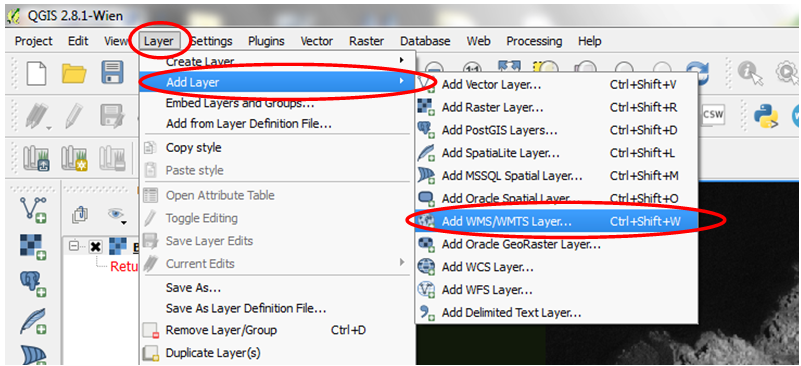
Task: Choose Add Raster Layer... from submenu
Action: 556,107
